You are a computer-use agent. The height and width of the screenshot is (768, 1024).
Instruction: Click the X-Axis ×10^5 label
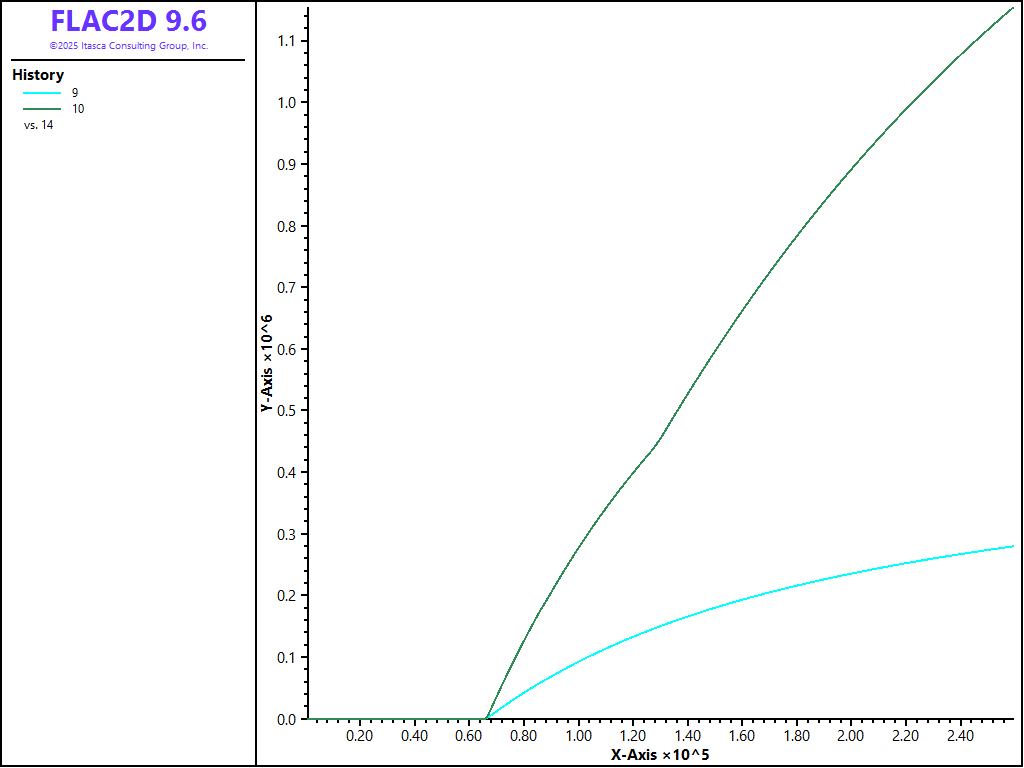tap(660, 754)
